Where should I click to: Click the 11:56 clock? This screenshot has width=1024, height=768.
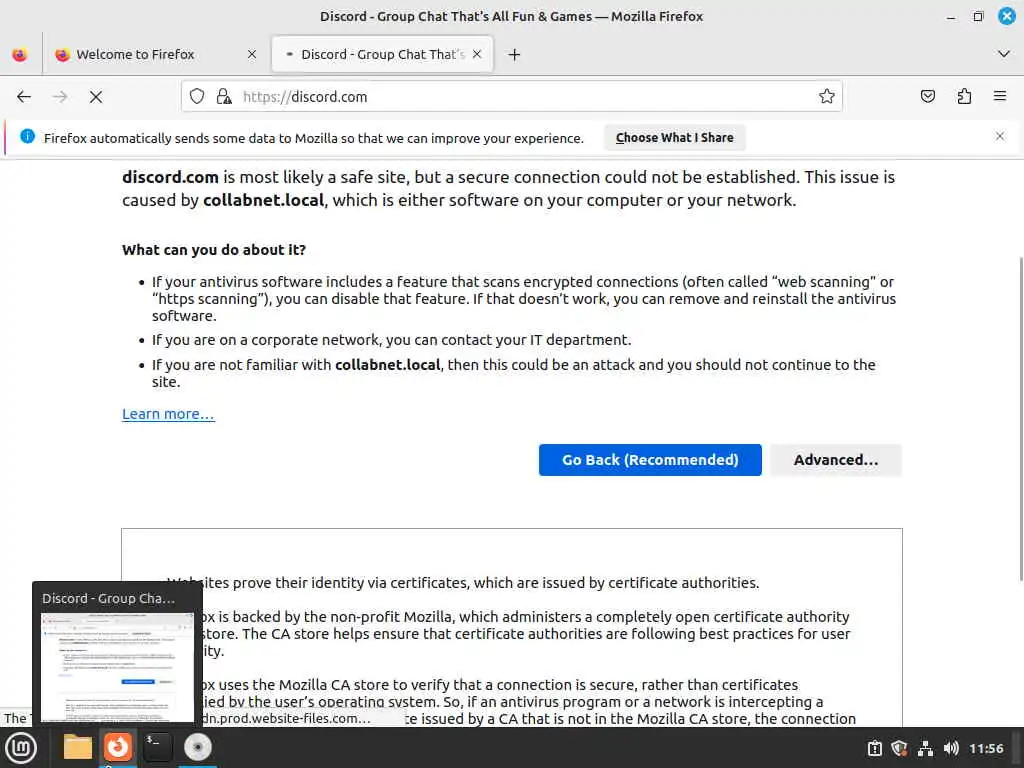(x=986, y=748)
